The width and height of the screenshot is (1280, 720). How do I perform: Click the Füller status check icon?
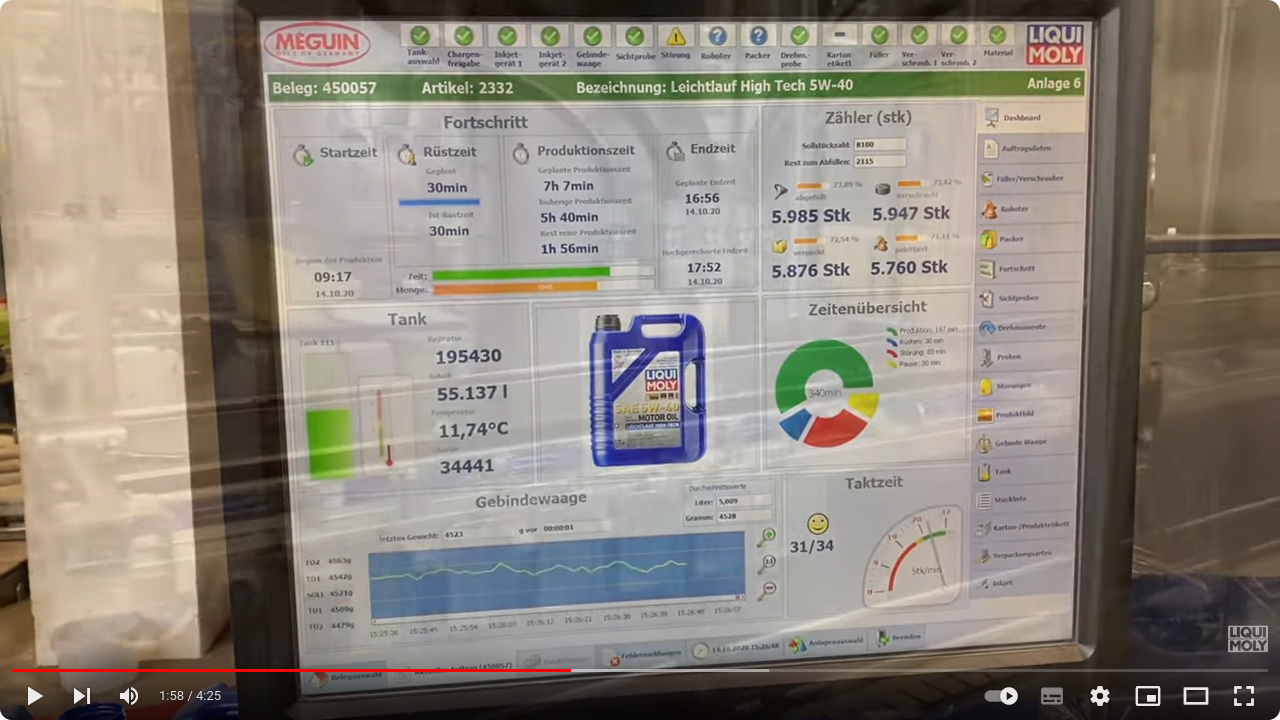click(879, 35)
